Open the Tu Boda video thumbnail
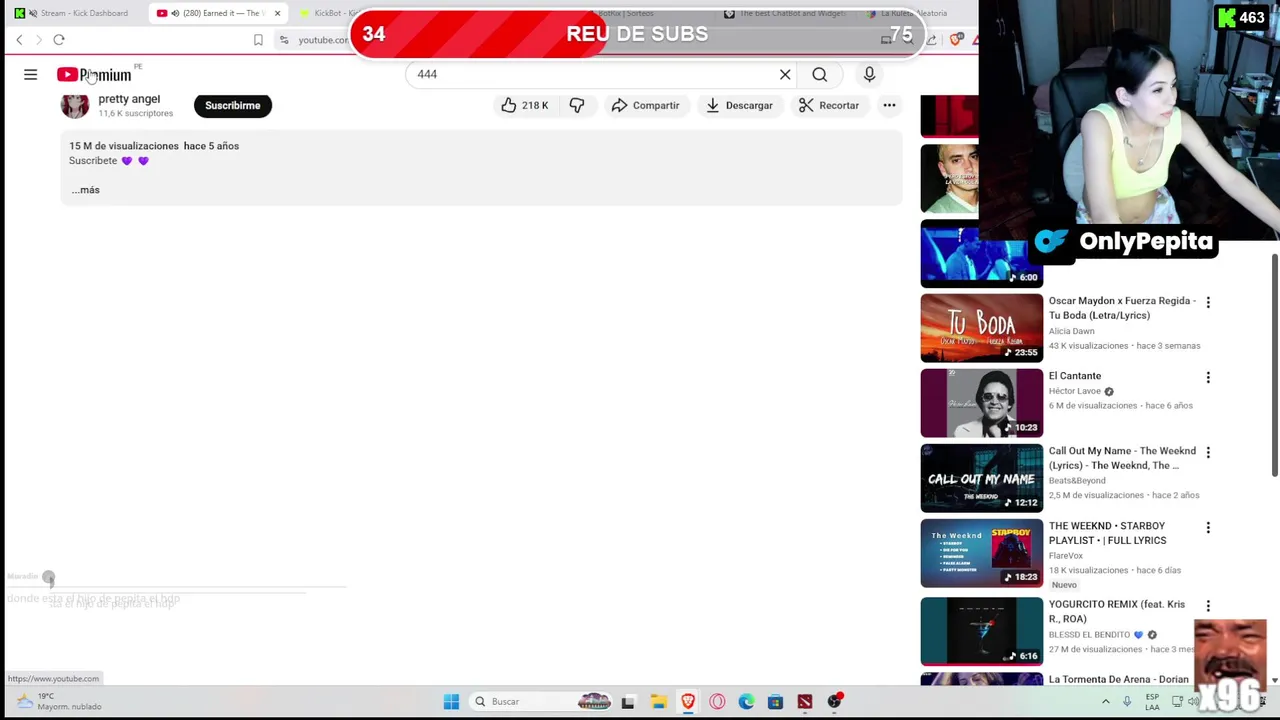The image size is (1280, 720). (981, 328)
